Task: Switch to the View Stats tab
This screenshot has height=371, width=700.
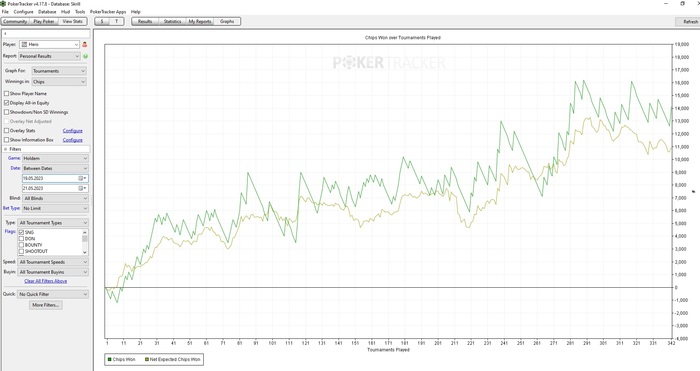Action: pos(72,21)
